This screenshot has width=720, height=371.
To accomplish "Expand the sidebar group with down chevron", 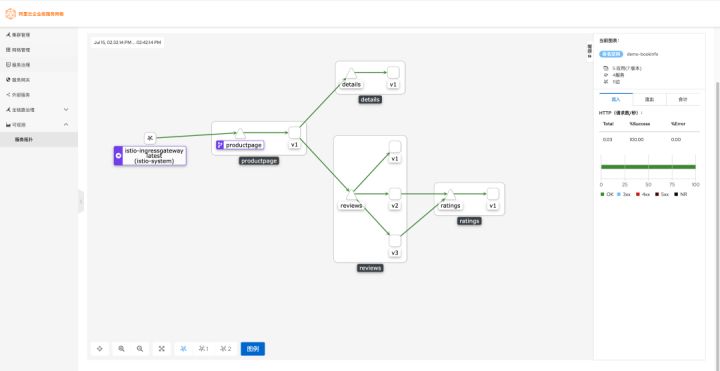I will tap(66, 110).
